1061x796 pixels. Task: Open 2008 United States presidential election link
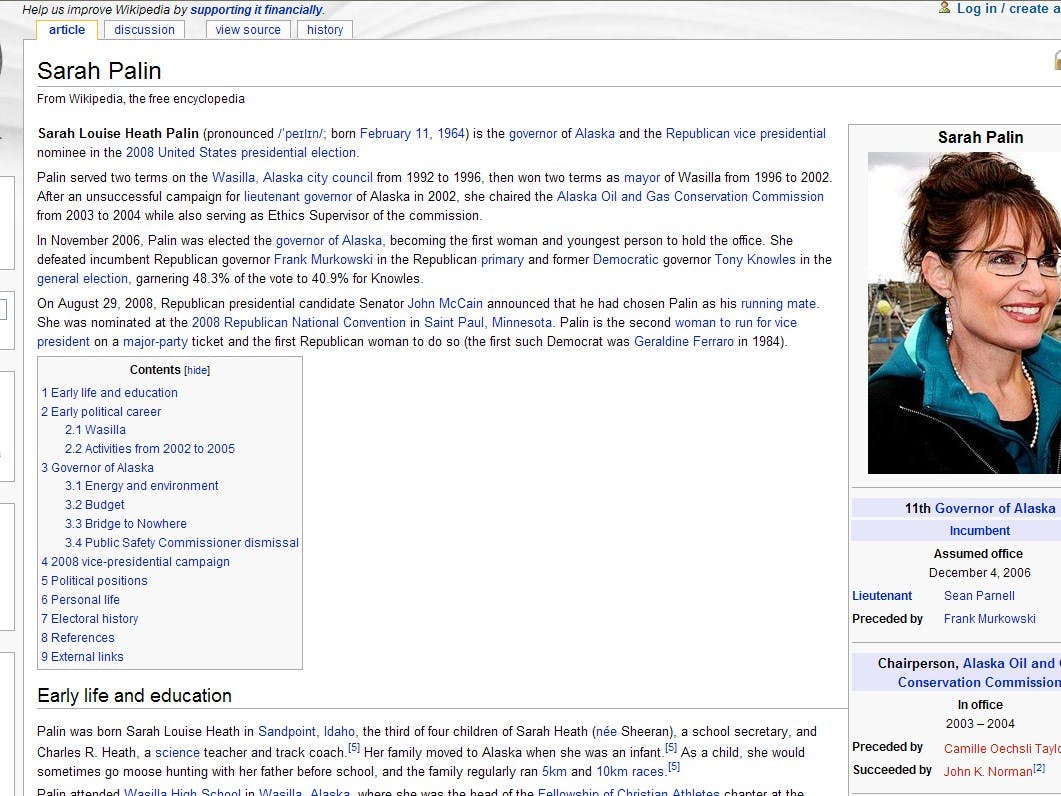[x=241, y=152]
